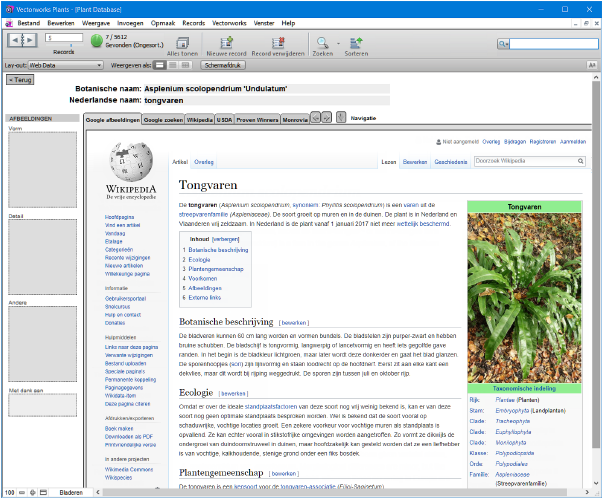
Task: Go to previous record with book arrow
Action: tap(14, 40)
